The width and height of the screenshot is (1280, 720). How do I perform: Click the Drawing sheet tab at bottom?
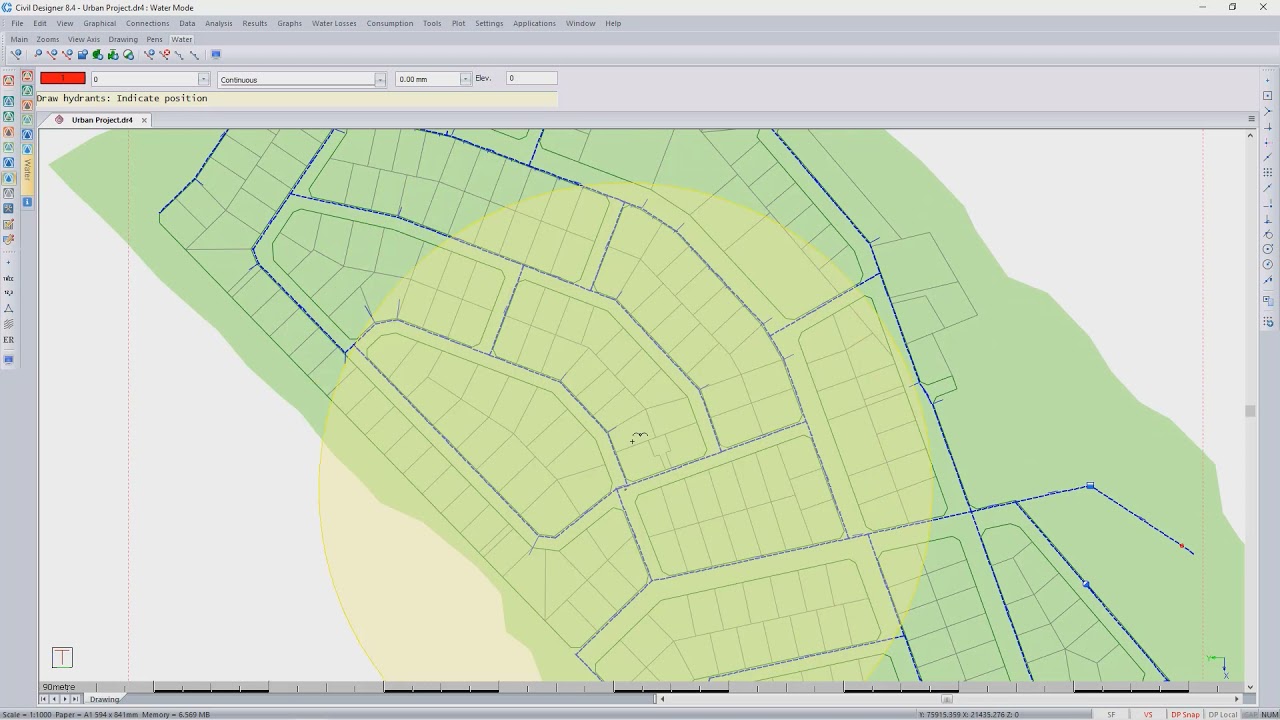click(104, 699)
